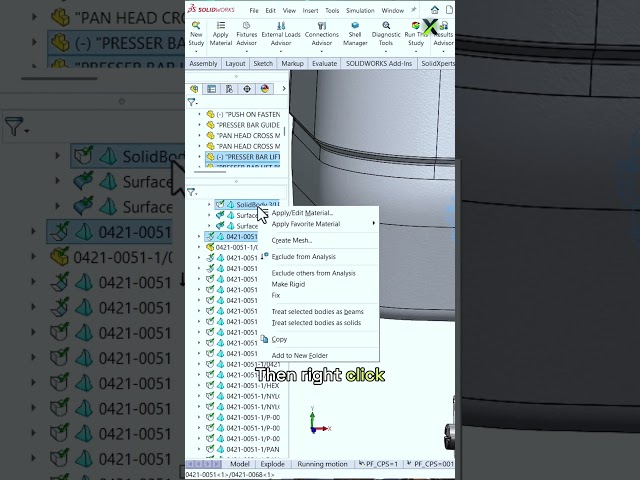The width and height of the screenshot is (640, 480).
Task: Open New Study dropdown arrow
Action: click(x=196, y=51)
